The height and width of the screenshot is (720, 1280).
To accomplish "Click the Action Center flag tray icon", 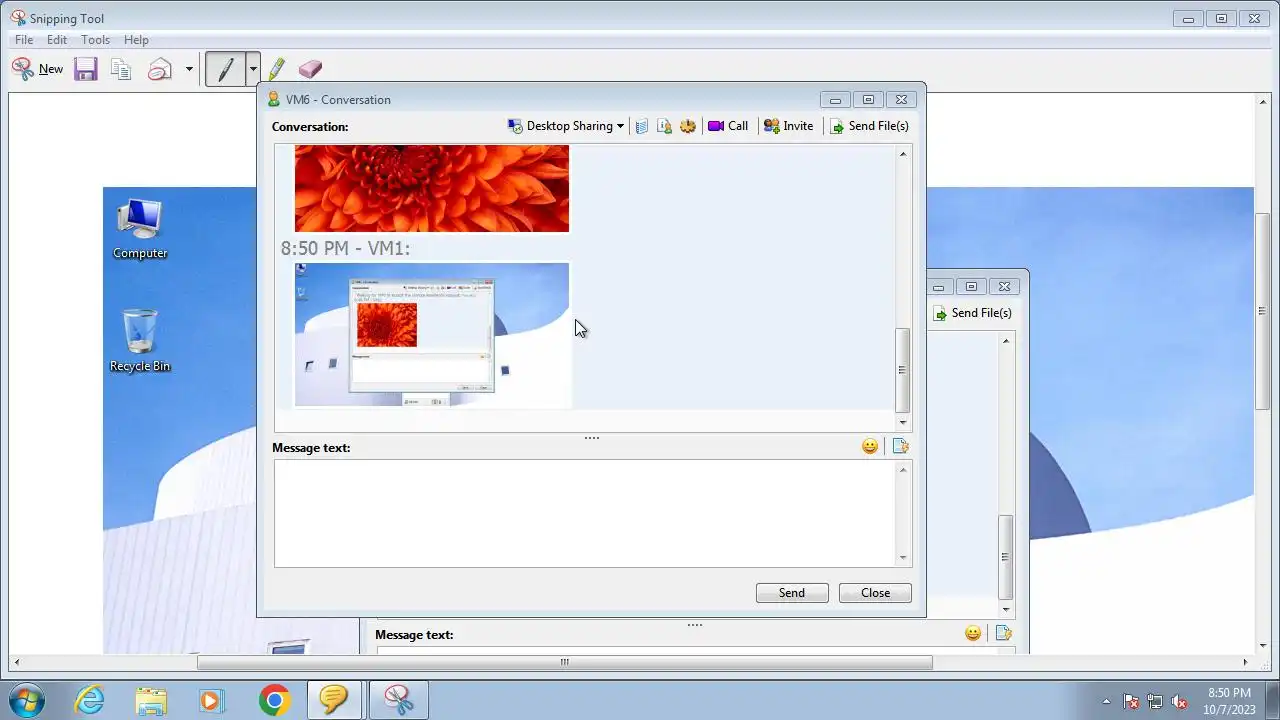I will pos(1131,701).
